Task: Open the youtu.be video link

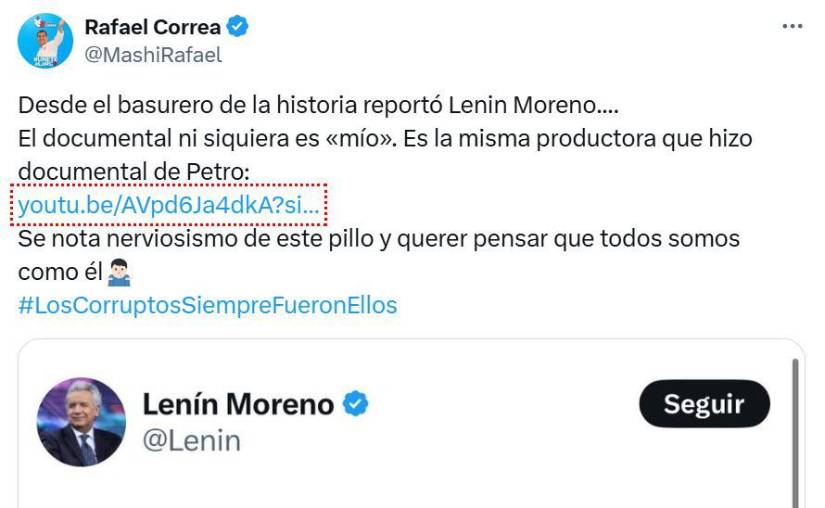Action: click(170, 206)
